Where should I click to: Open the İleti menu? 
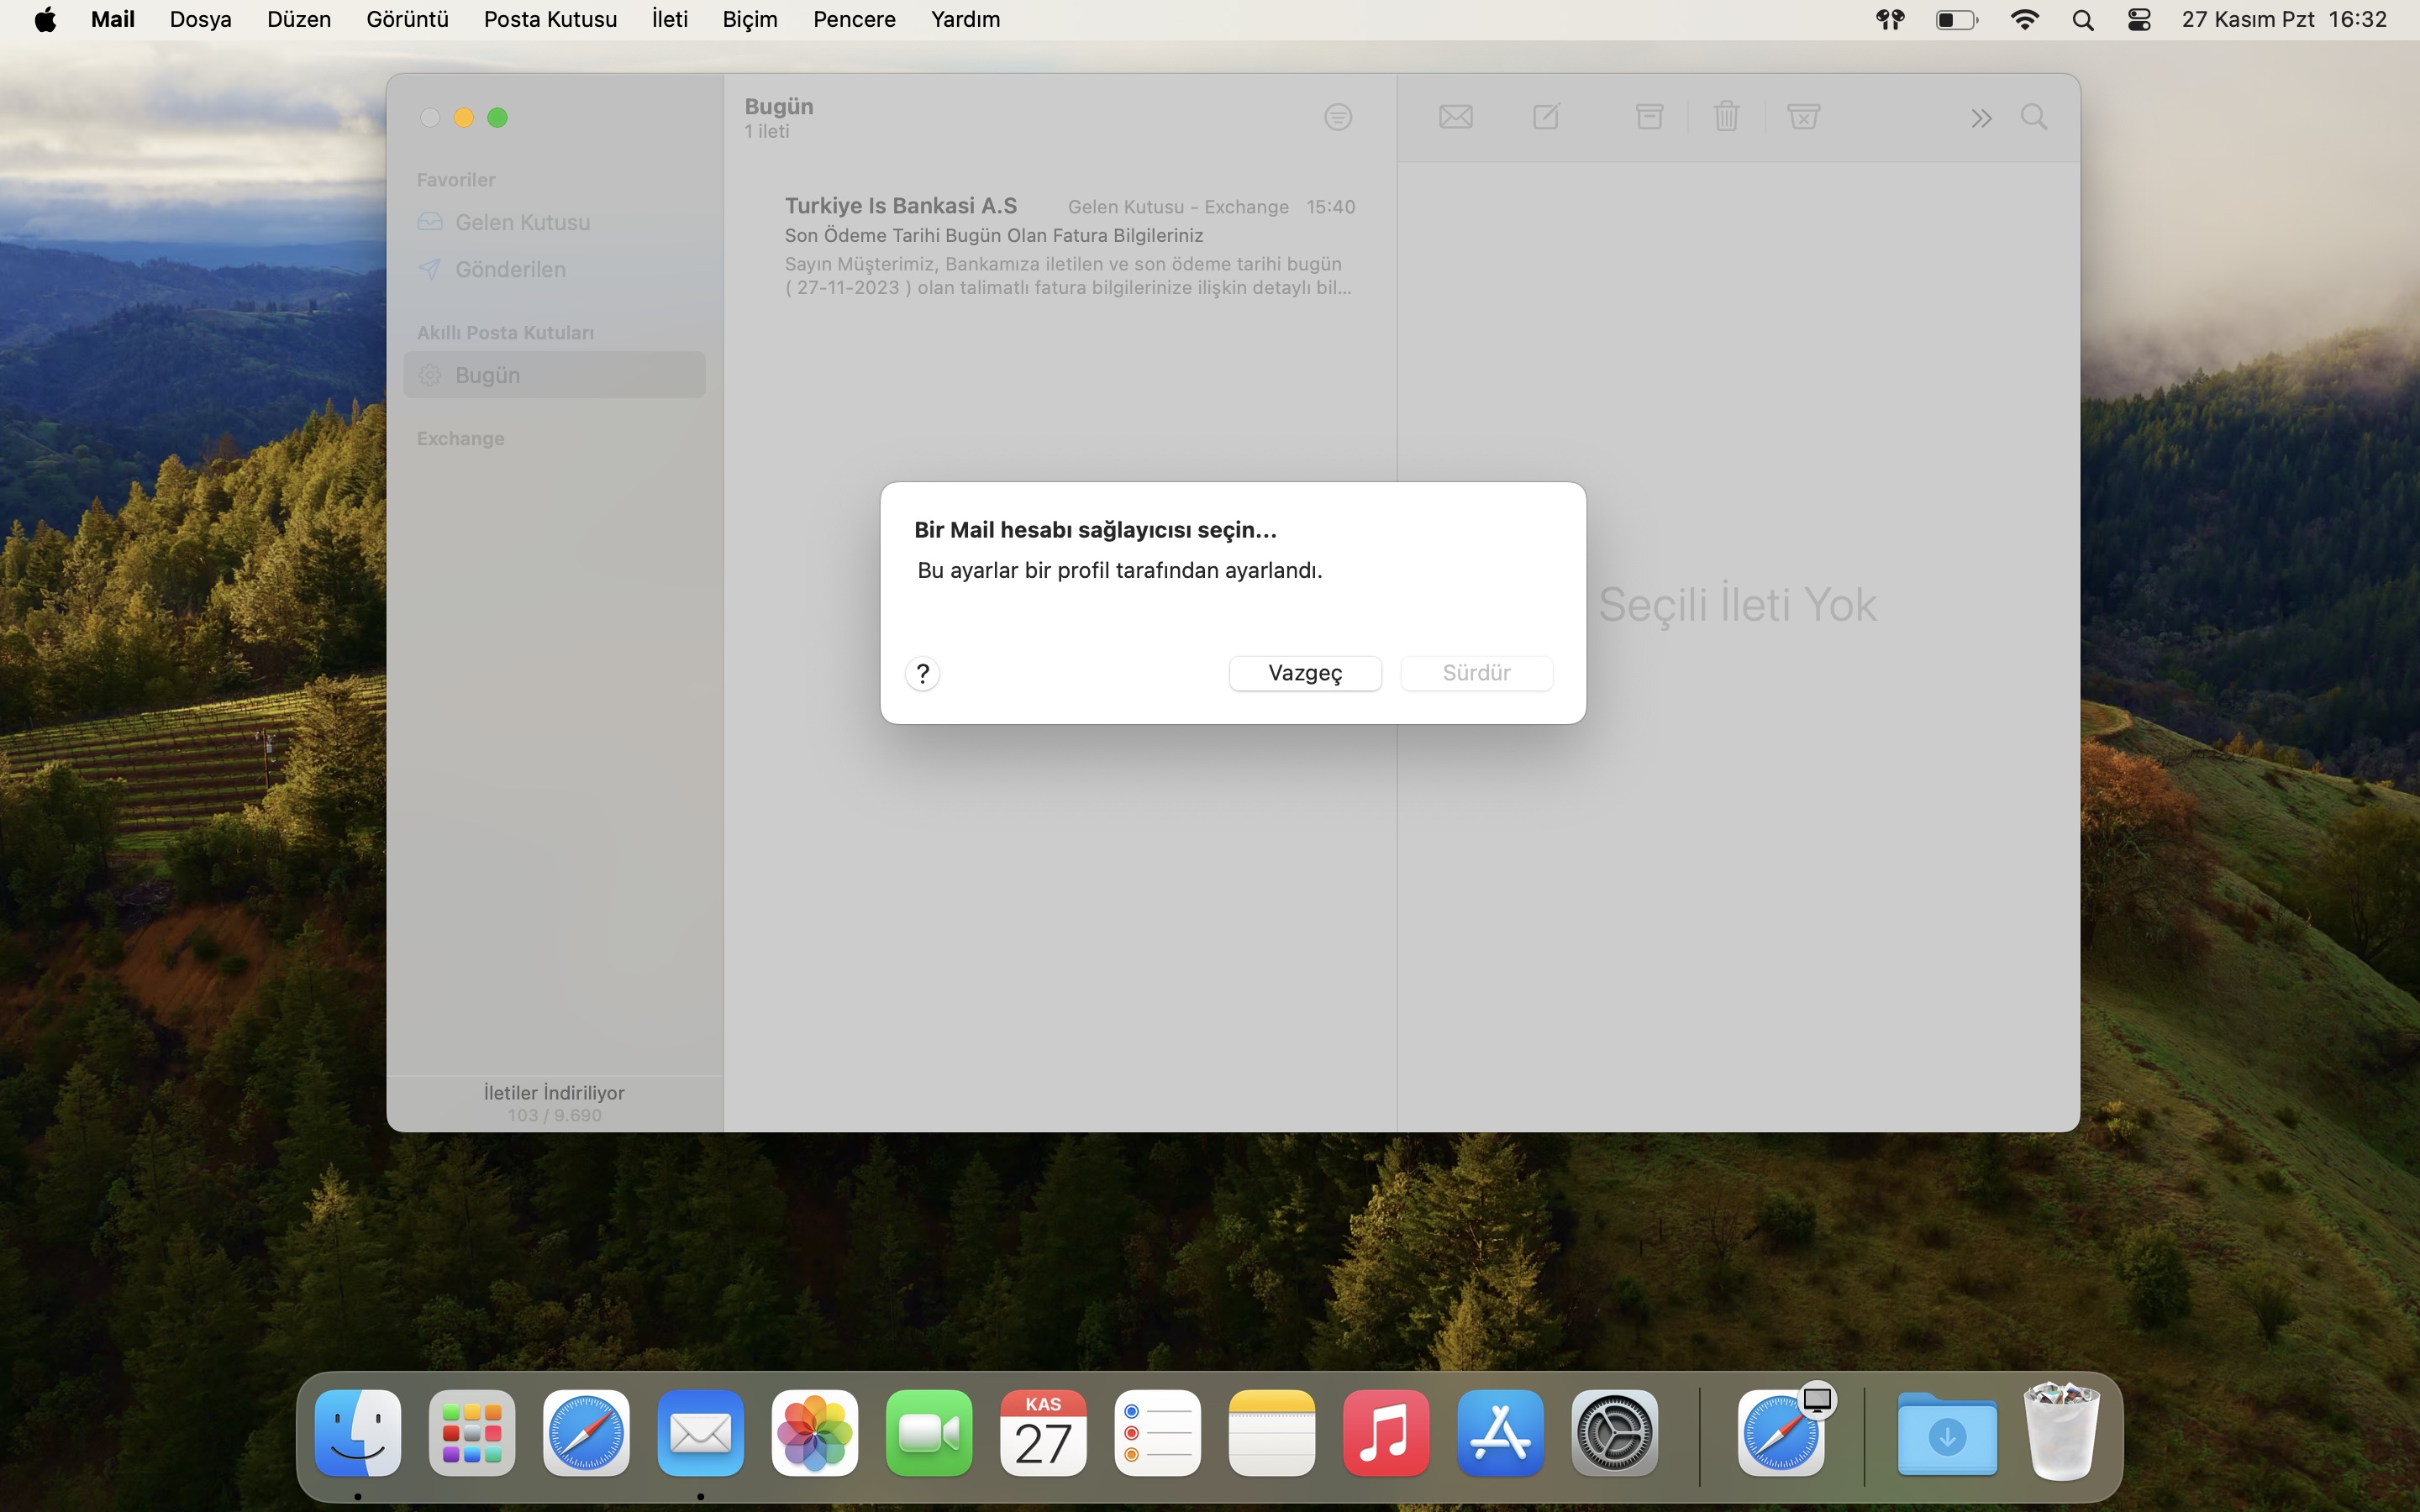669,19
